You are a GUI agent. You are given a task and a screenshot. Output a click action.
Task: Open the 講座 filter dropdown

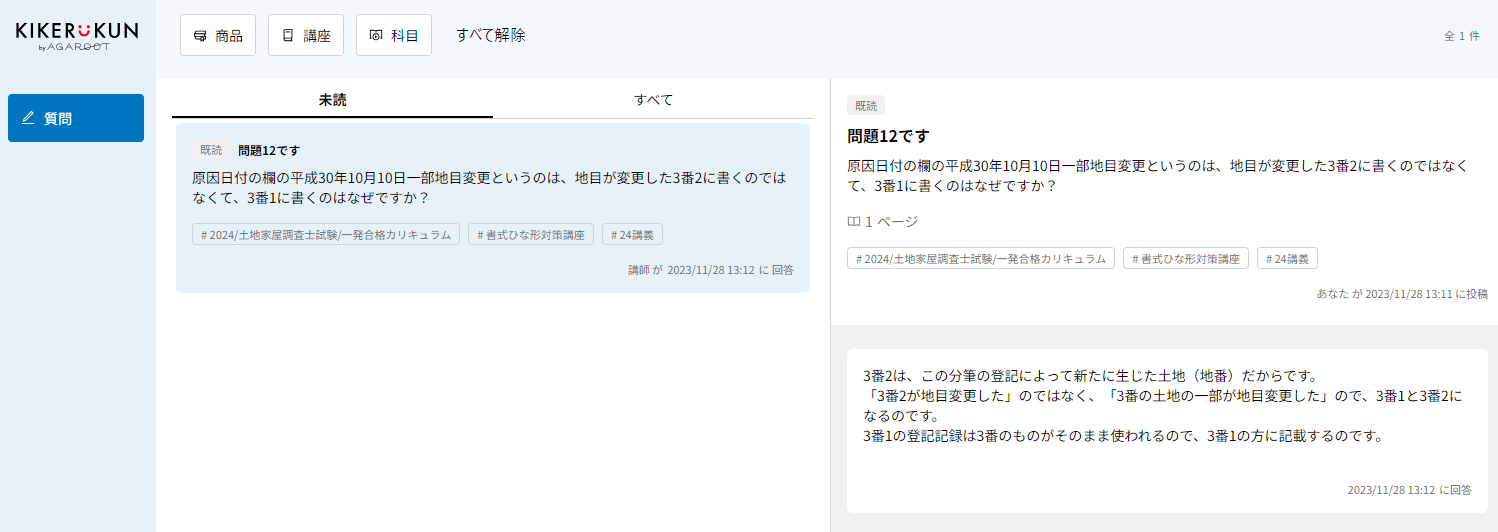(306, 35)
